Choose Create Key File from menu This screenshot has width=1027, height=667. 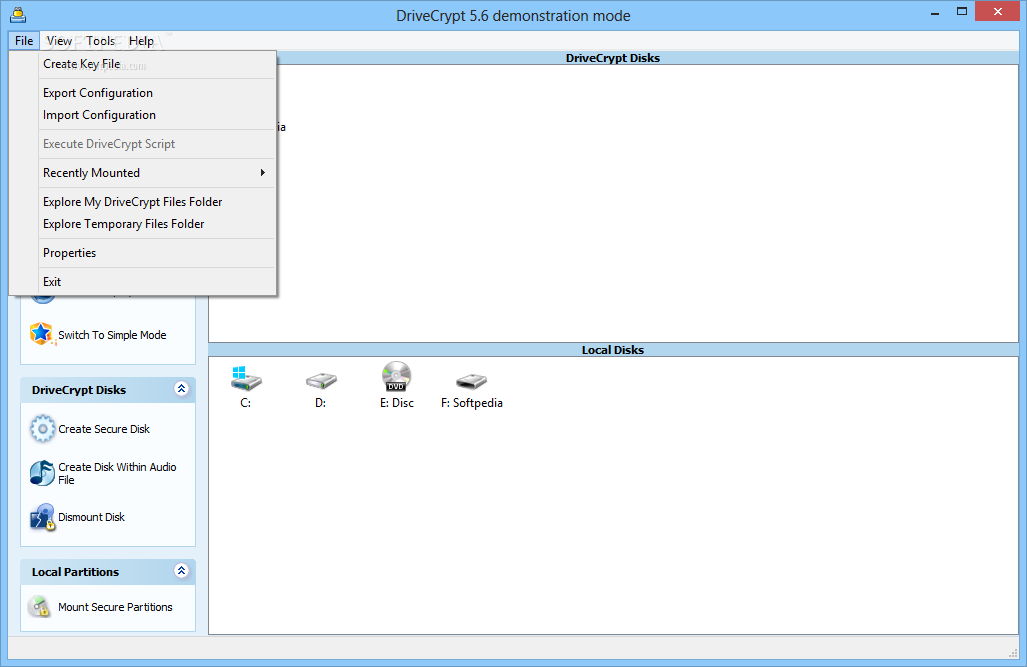pos(157,64)
